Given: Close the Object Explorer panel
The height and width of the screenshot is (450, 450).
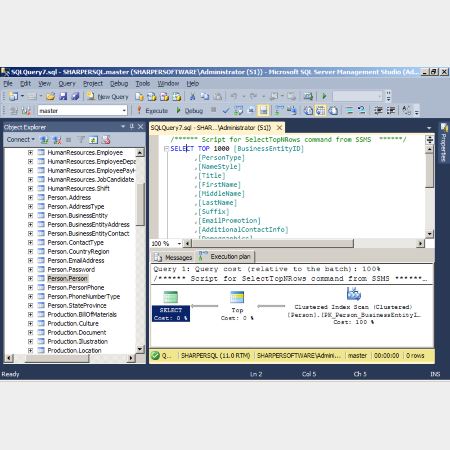Looking at the screenshot, I should (x=140, y=127).
